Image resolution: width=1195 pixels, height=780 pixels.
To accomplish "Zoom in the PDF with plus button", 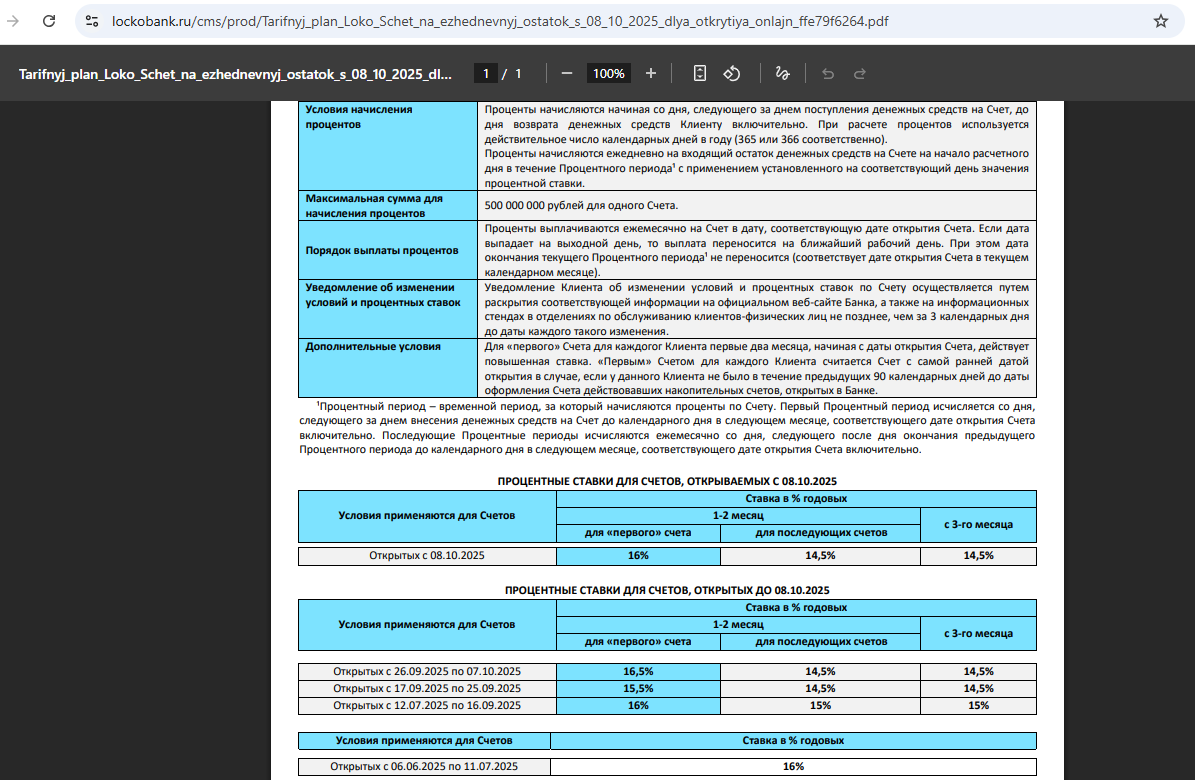I will [x=651, y=73].
